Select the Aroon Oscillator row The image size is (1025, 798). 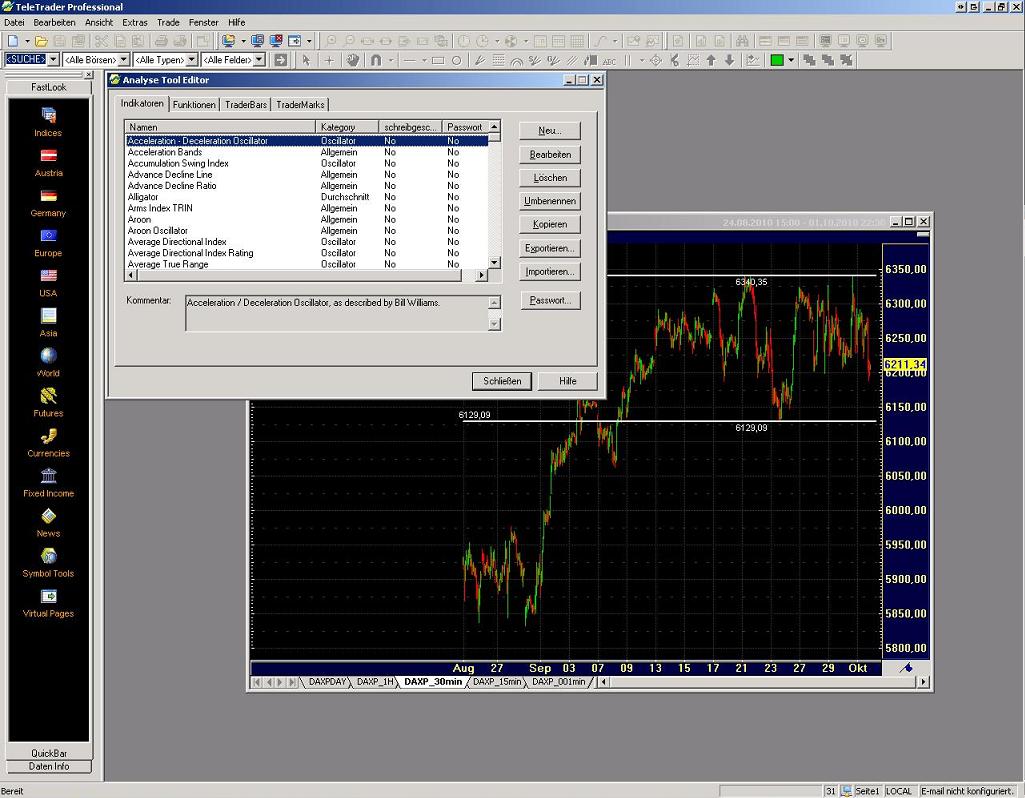tap(307, 231)
